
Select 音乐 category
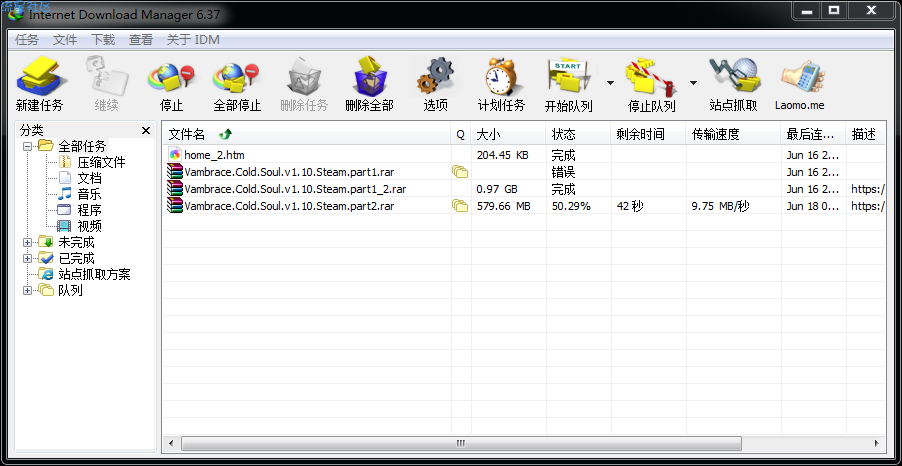(x=90, y=194)
